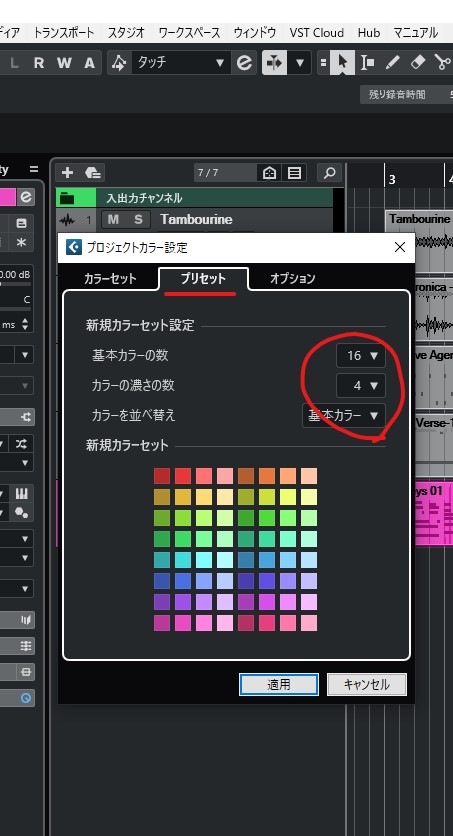453x836 pixels.
Task: Click the drum map dots icon in inspector
Action: coord(21,513)
